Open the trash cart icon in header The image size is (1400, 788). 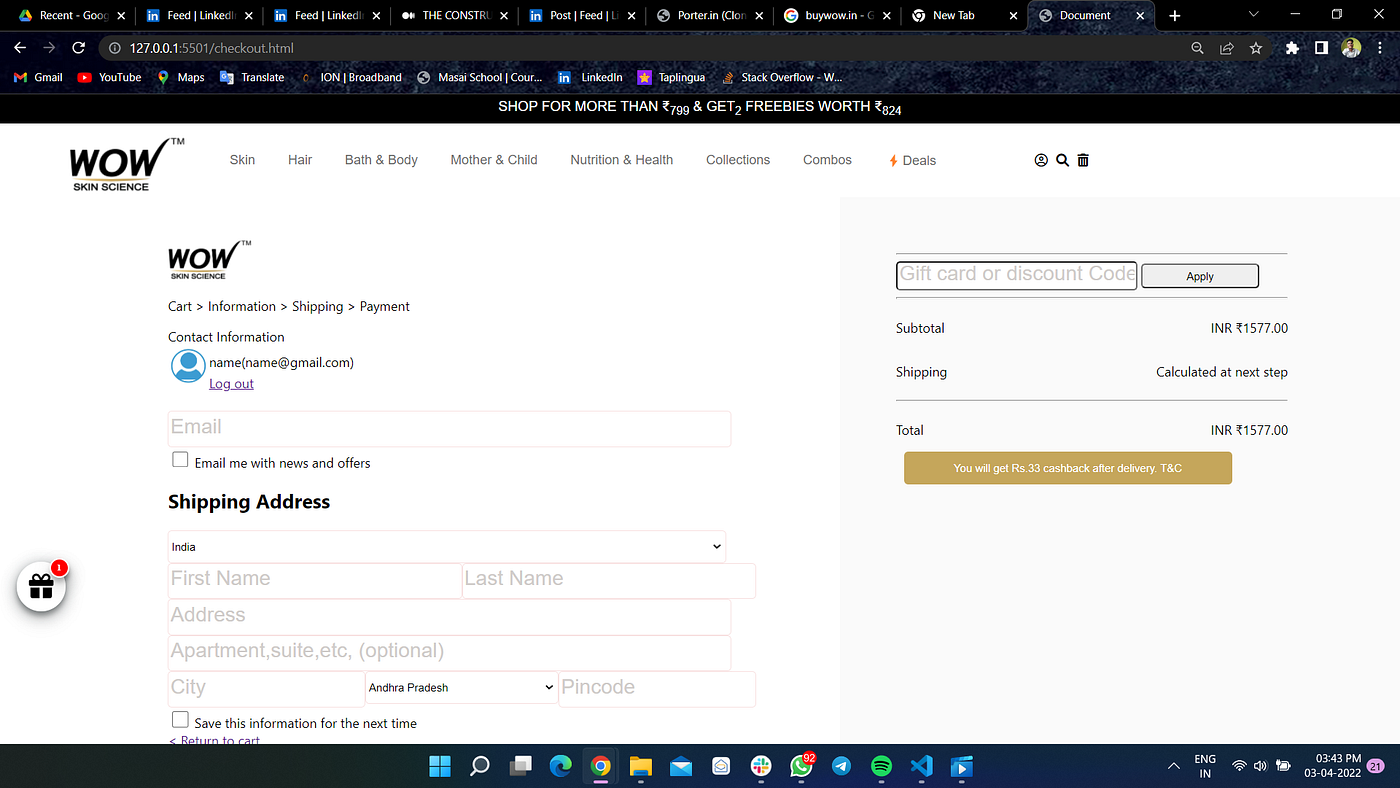click(x=1083, y=160)
